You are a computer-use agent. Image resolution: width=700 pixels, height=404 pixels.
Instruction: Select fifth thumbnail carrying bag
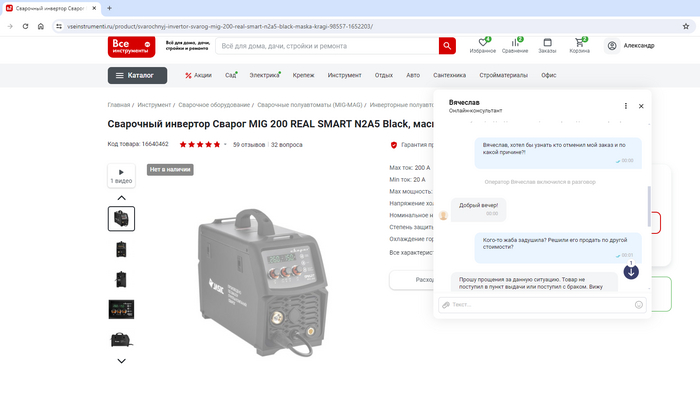pos(121,340)
